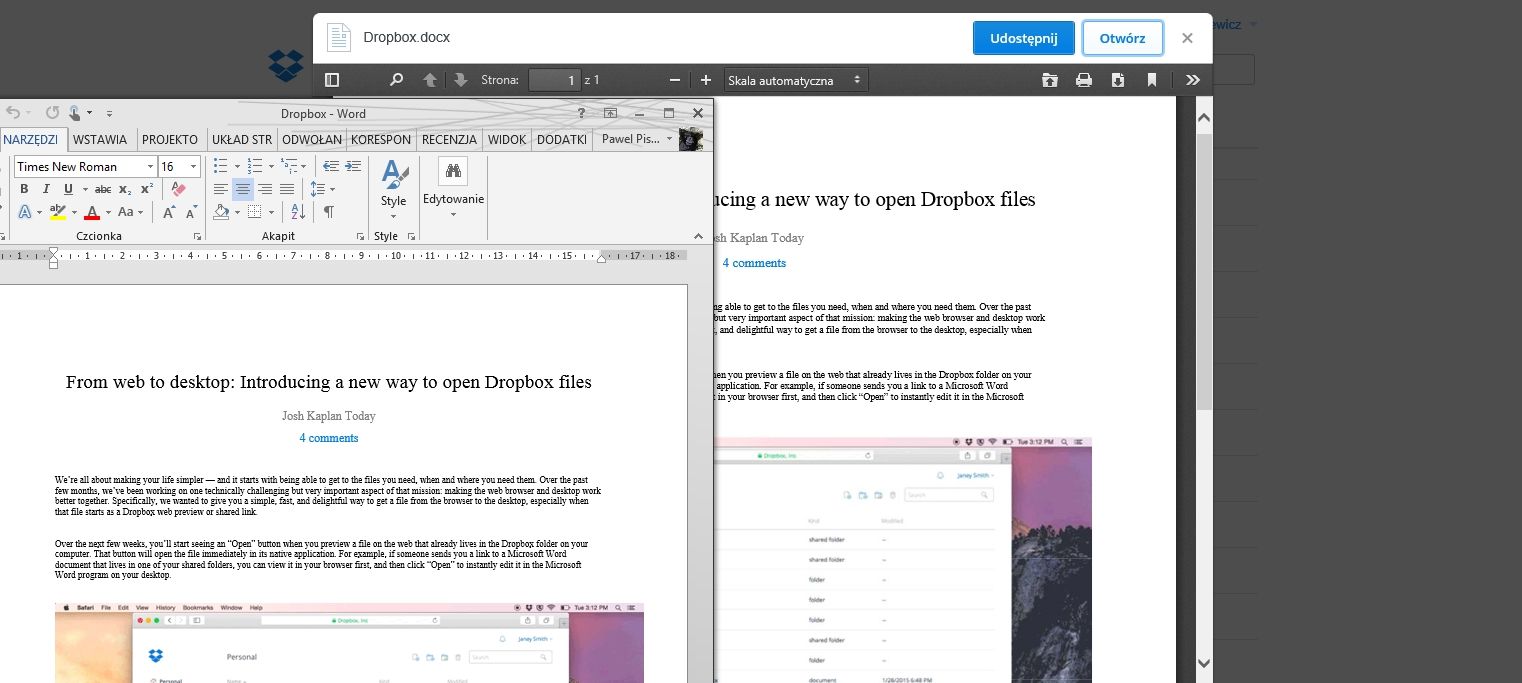The height and width of the screenshot is (683, 1522).
Task: Zoom in with the plus icon
Action: (706, 80)
